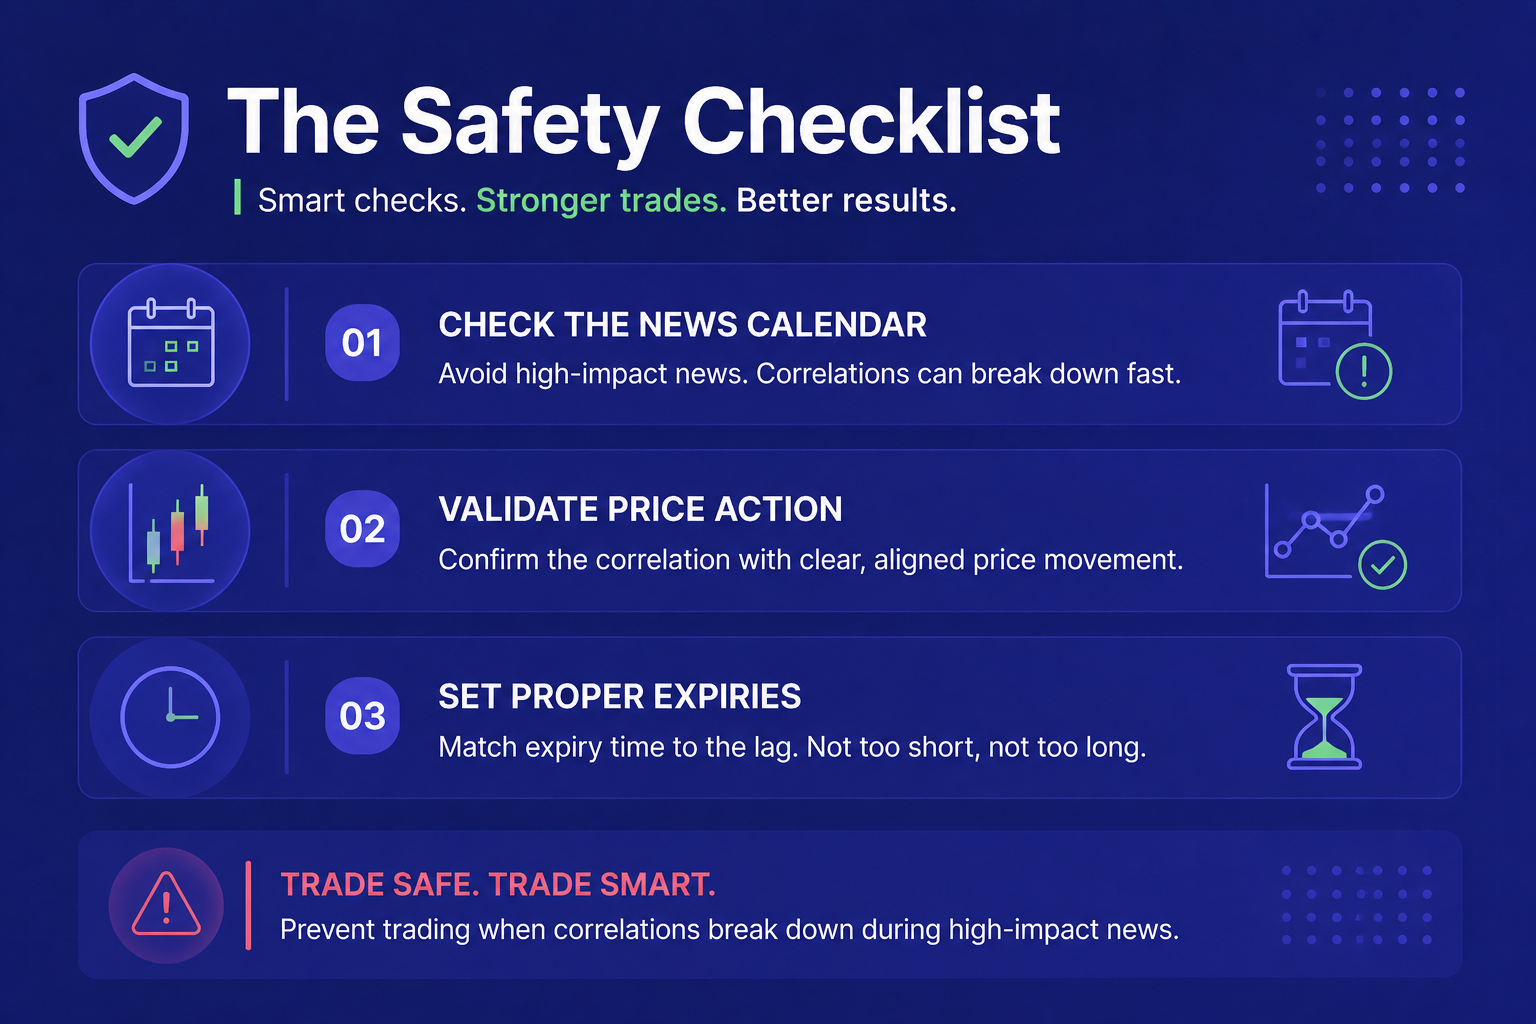Select the 03 number badge
Screen dimensions: 1536x1024
[362, 716]
